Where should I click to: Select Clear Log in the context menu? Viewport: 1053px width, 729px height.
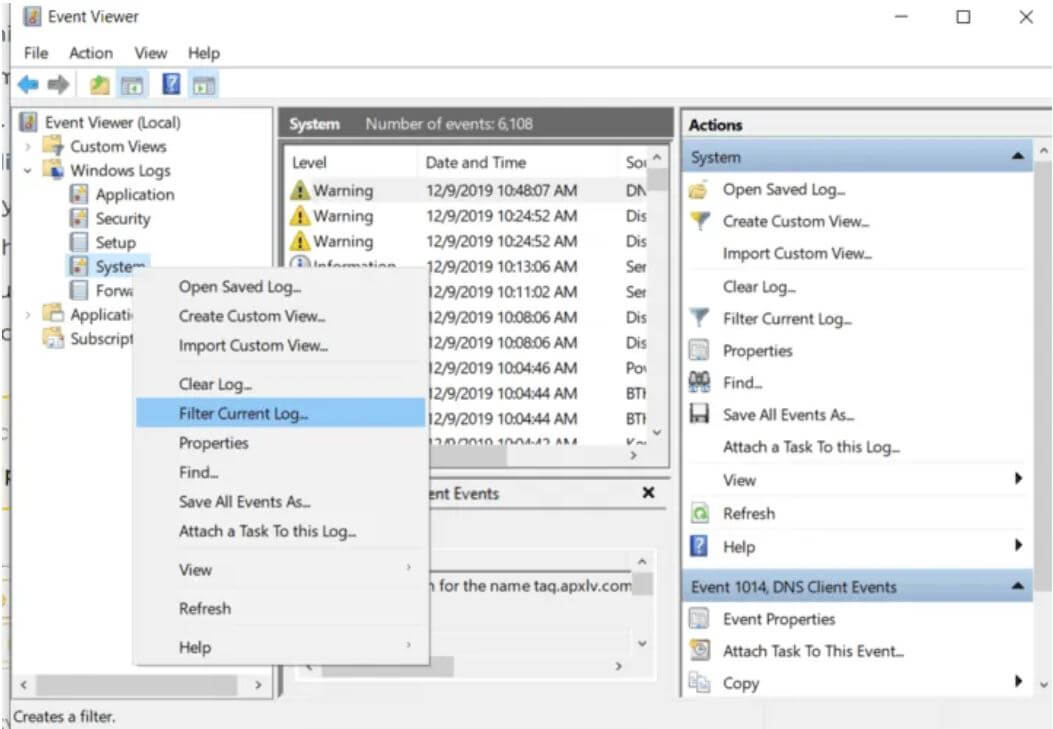click(x=215, y=384)
